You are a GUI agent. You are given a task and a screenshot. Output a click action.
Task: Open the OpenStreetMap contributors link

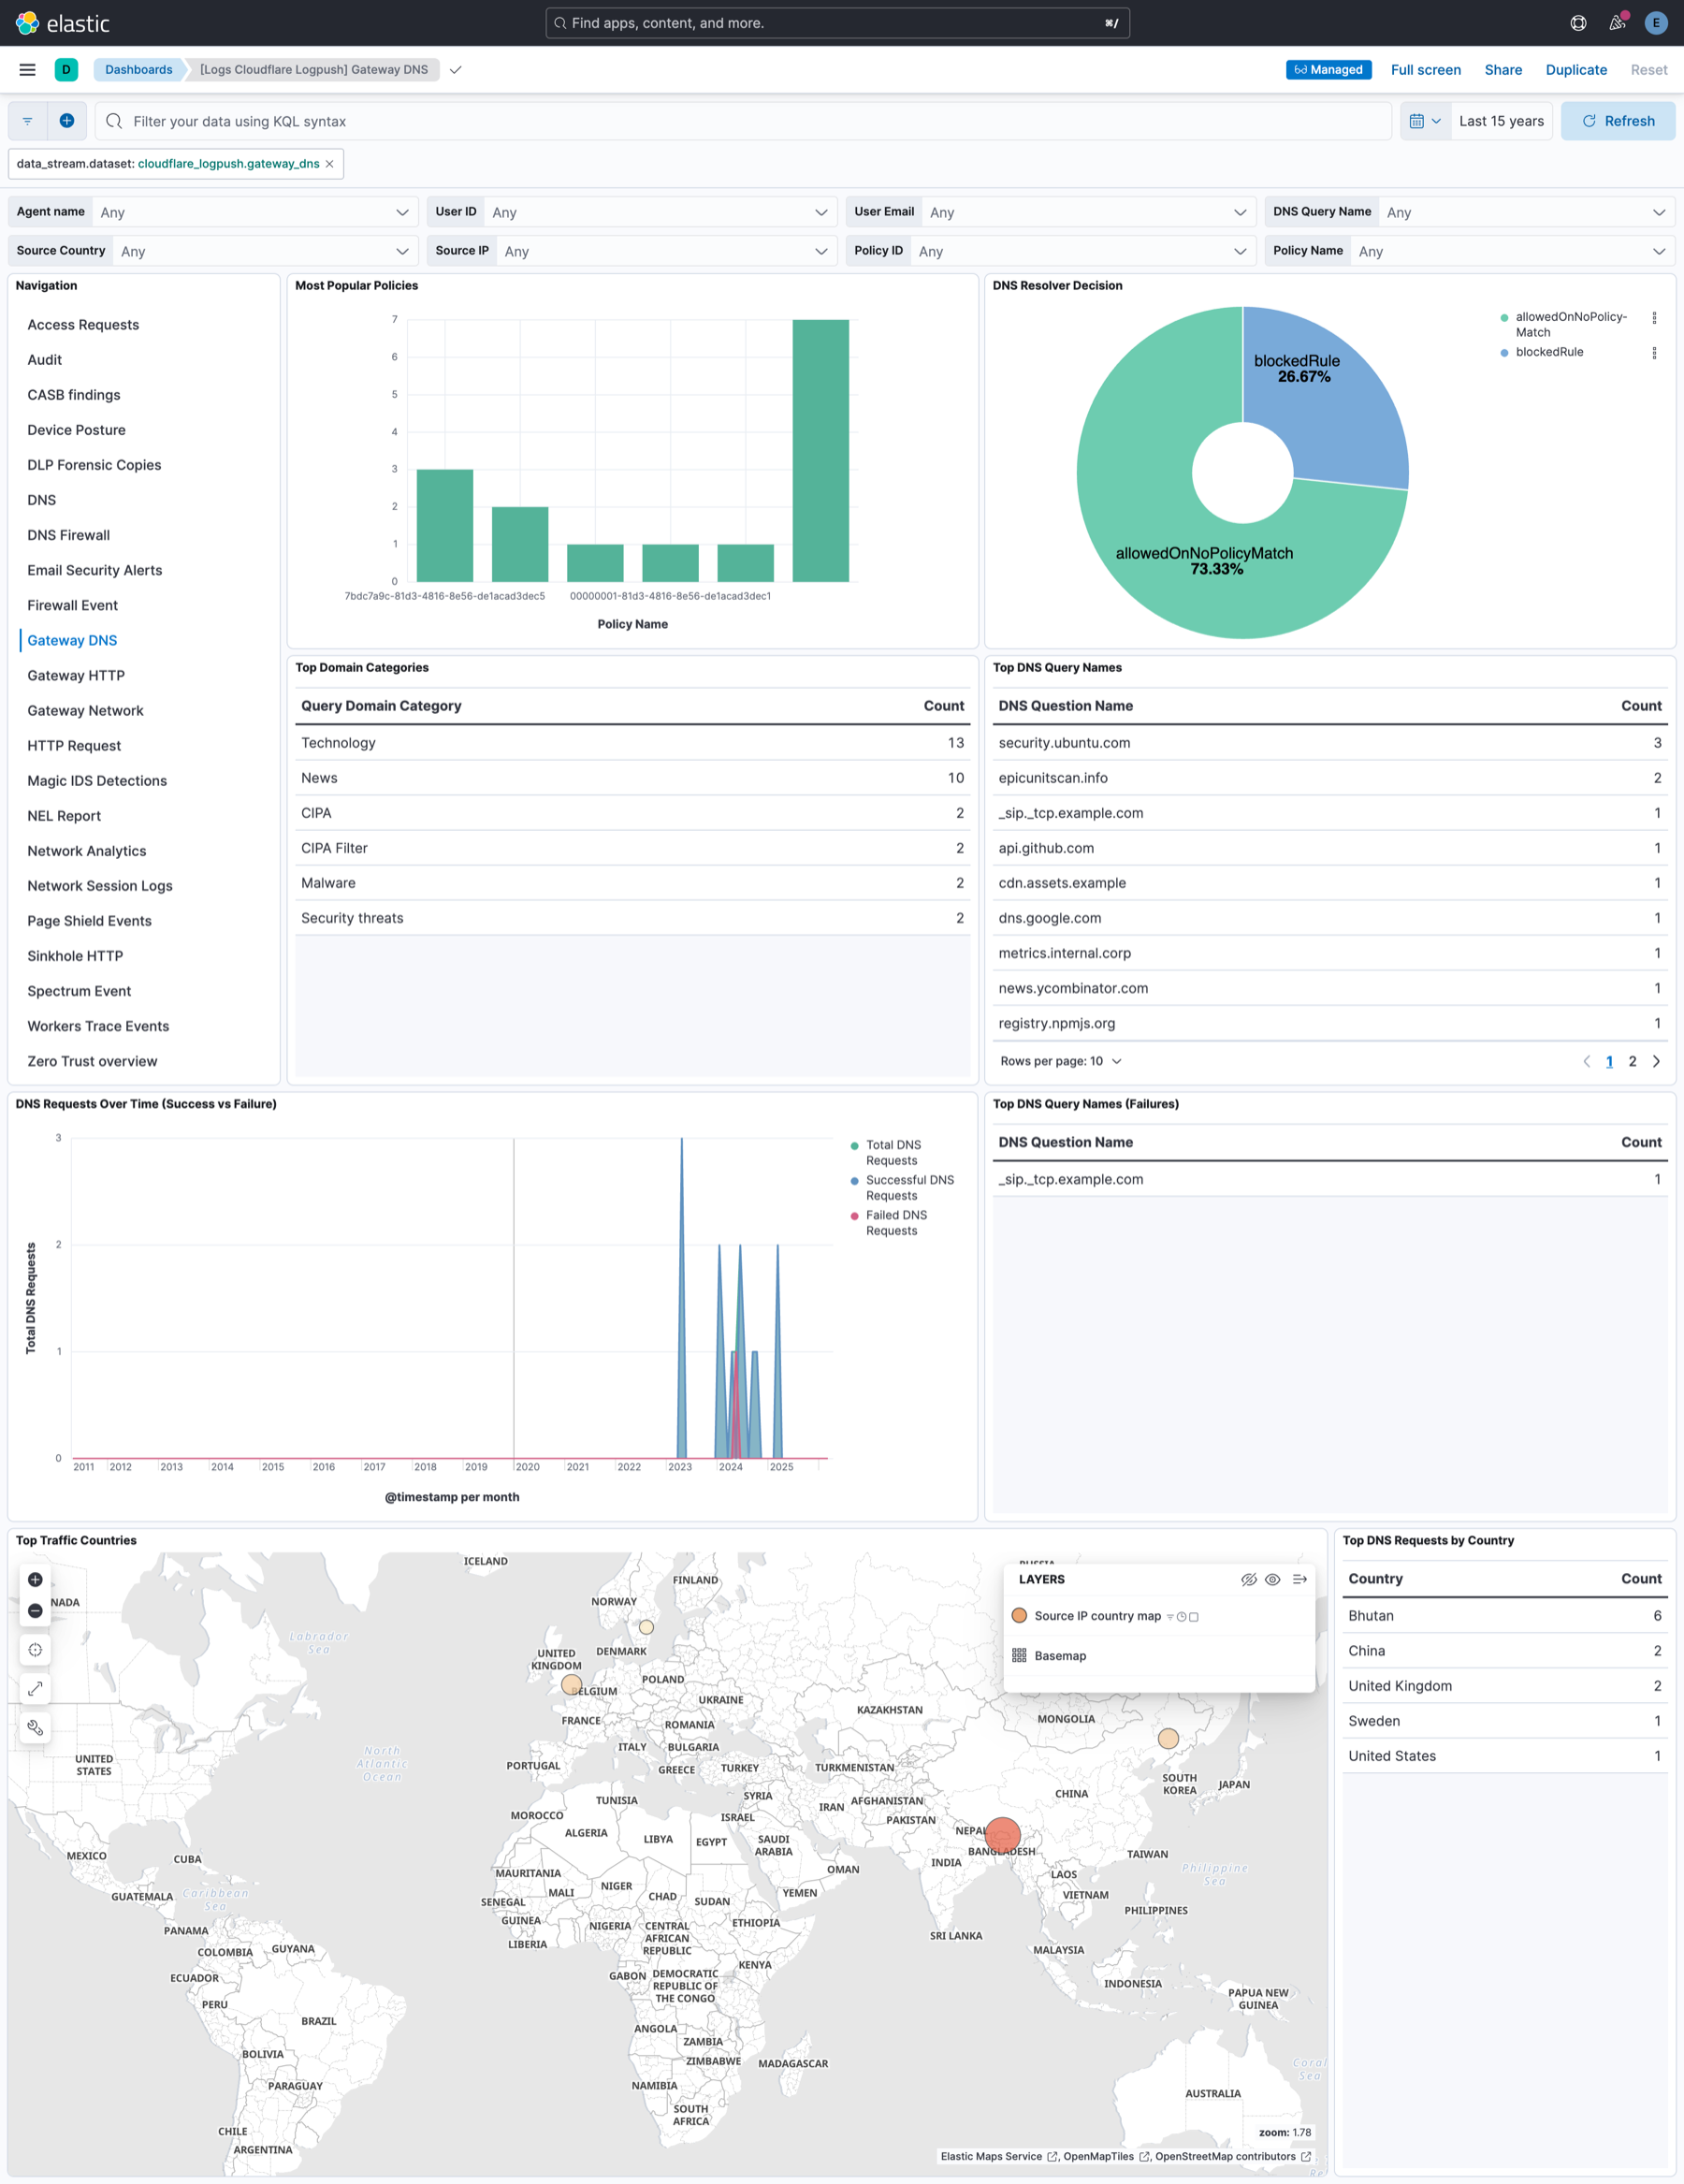pyautogui.click(x=1233, y=2157)
